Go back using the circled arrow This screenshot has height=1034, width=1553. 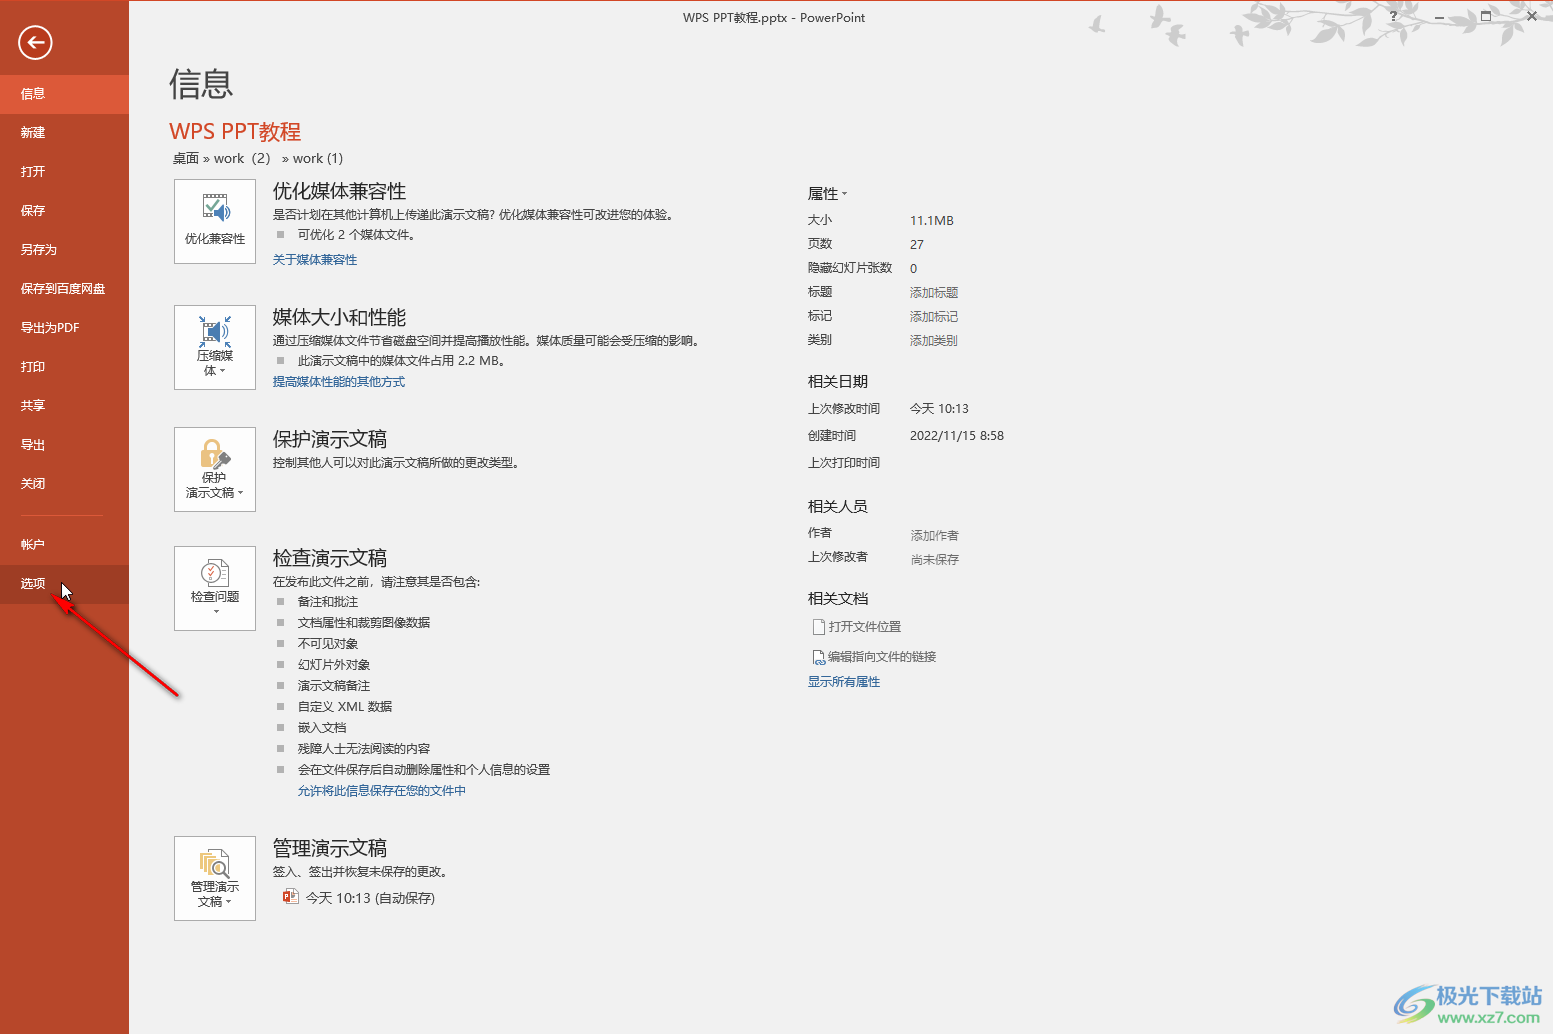35,42
